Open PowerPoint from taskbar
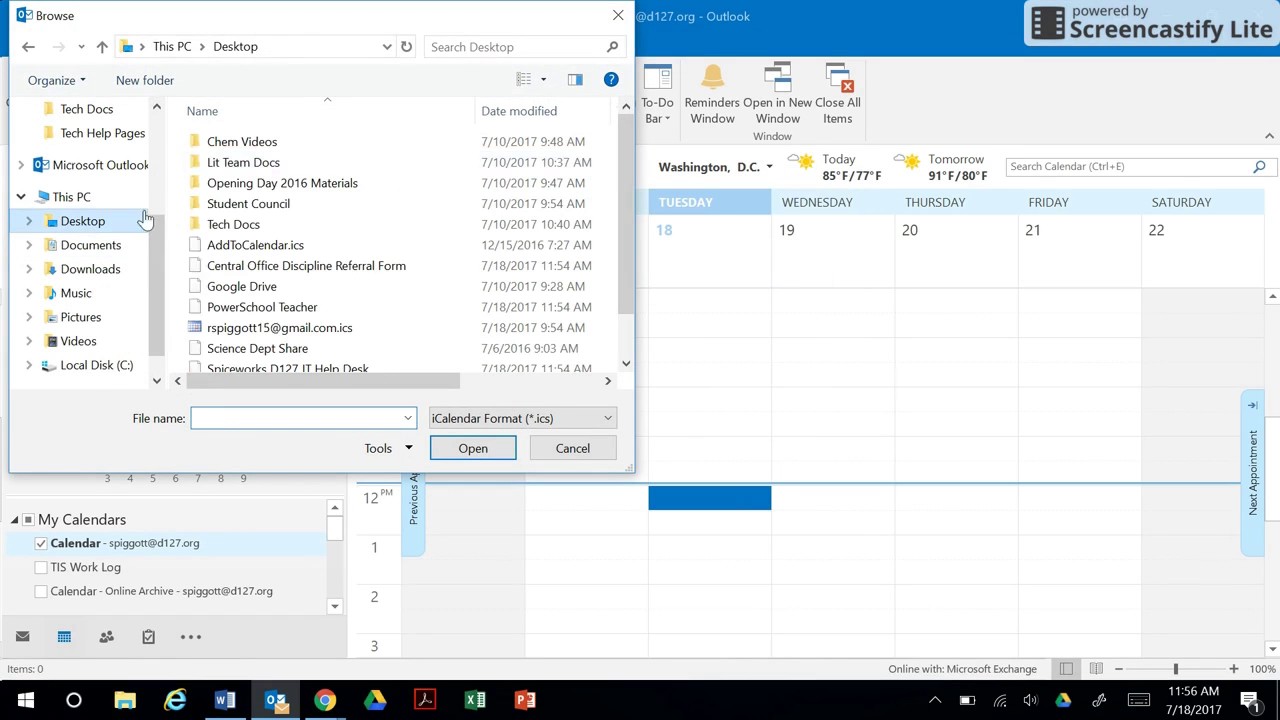Screen dimensions: 1280x720 click(x=525, y=700)
